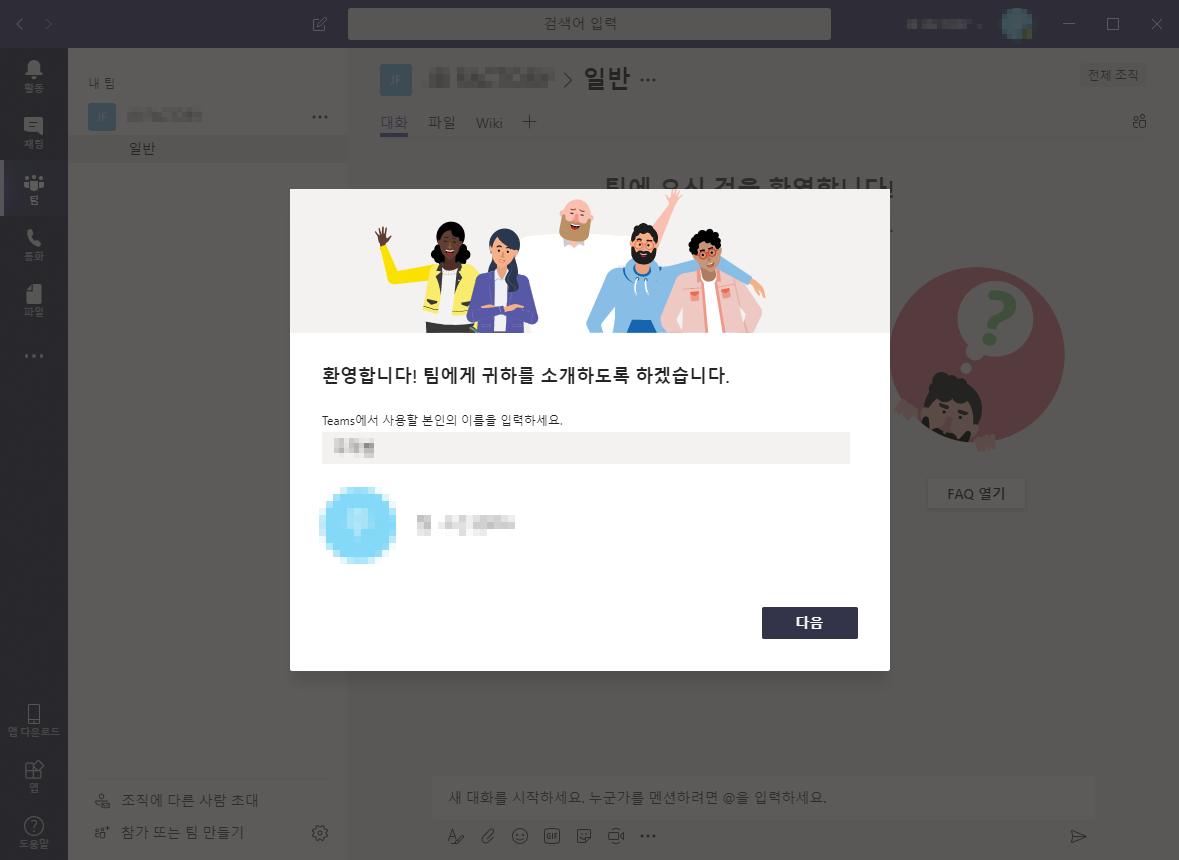Screen dimensions: 1179x860
Task: Open the GIF picker icon
Action: pos(552,836)
